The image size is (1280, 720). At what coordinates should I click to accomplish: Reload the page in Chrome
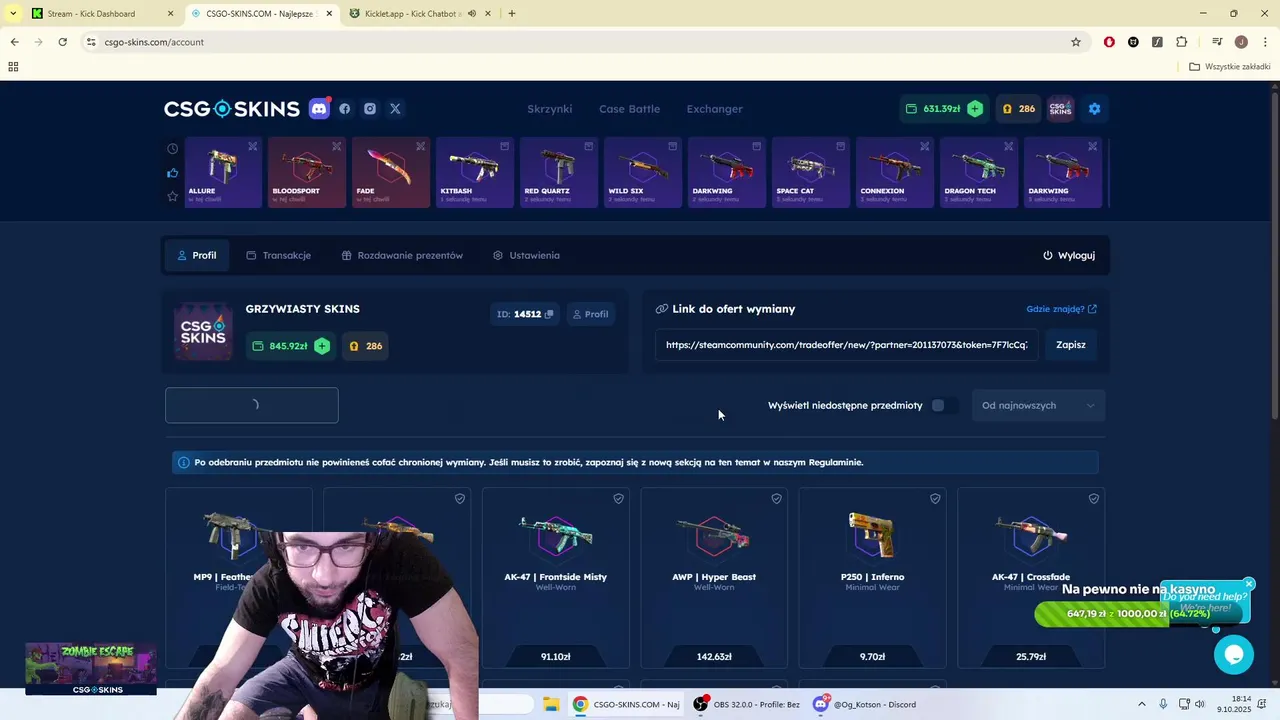pos(62,42)
